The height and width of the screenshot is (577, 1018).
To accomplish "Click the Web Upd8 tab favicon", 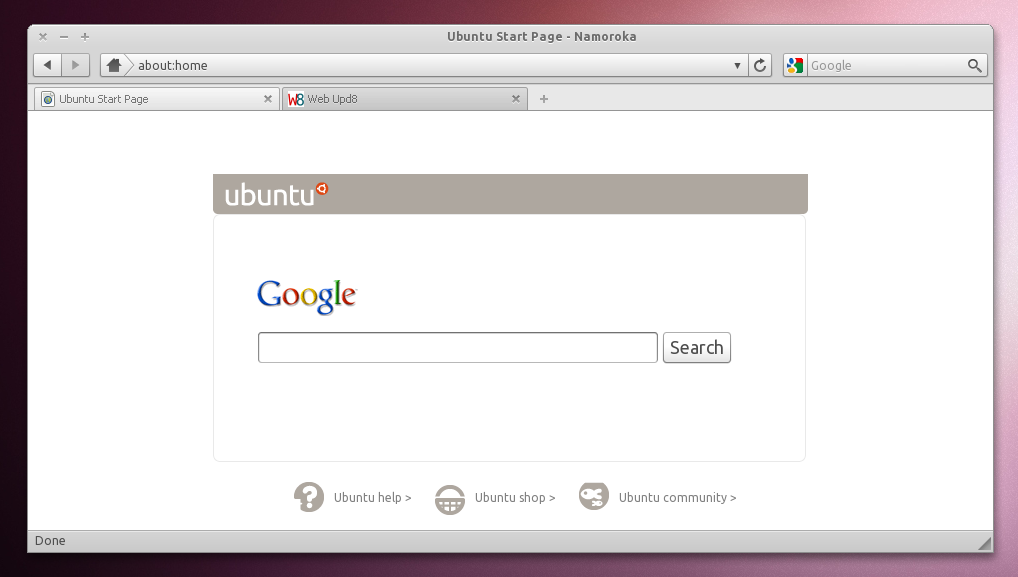I will click(x=296, y=99).
